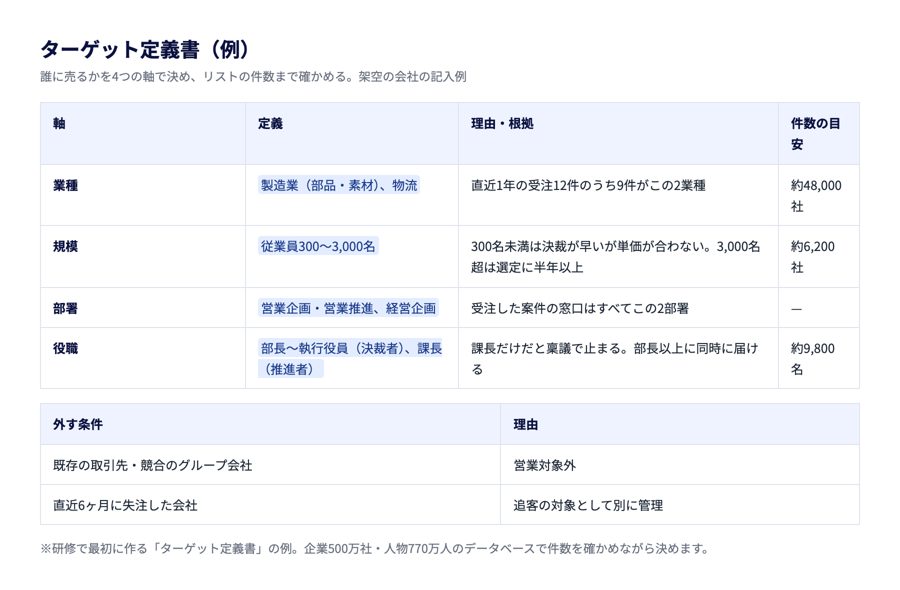This screenshot has width=900, height=590.
Task: Select the 業種 row label
Action: point(65,185)
